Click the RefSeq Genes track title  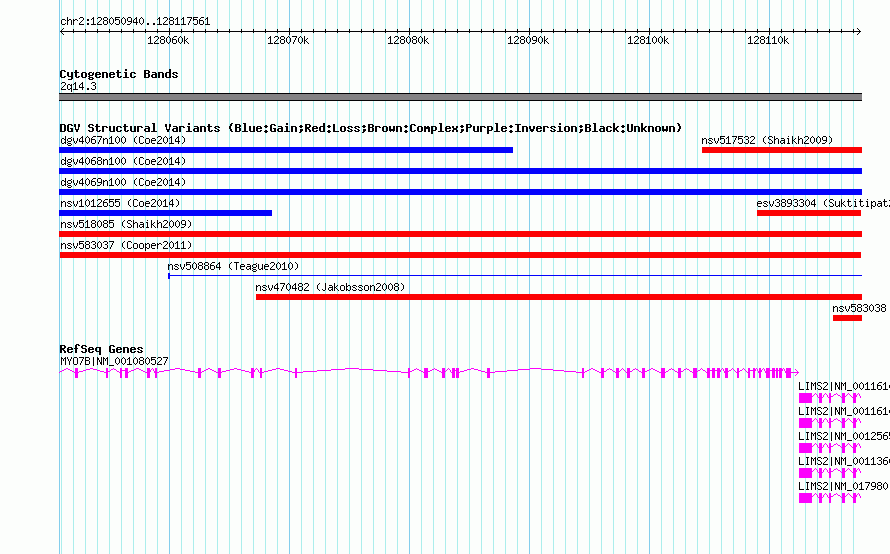point(102,349)
